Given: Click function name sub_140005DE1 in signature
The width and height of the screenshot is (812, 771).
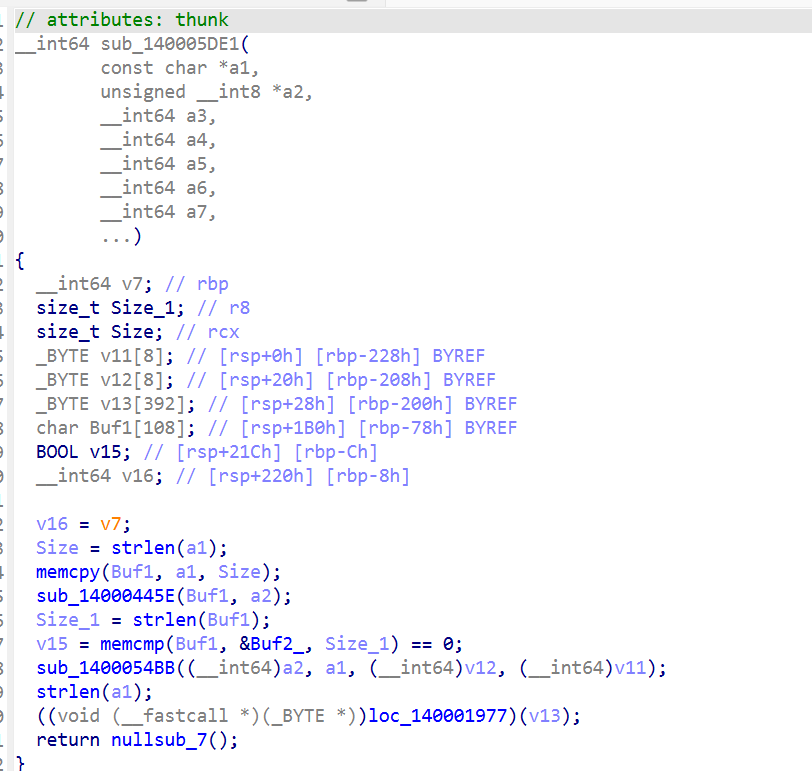Looking at the screenshot, I should click(170, 44).
